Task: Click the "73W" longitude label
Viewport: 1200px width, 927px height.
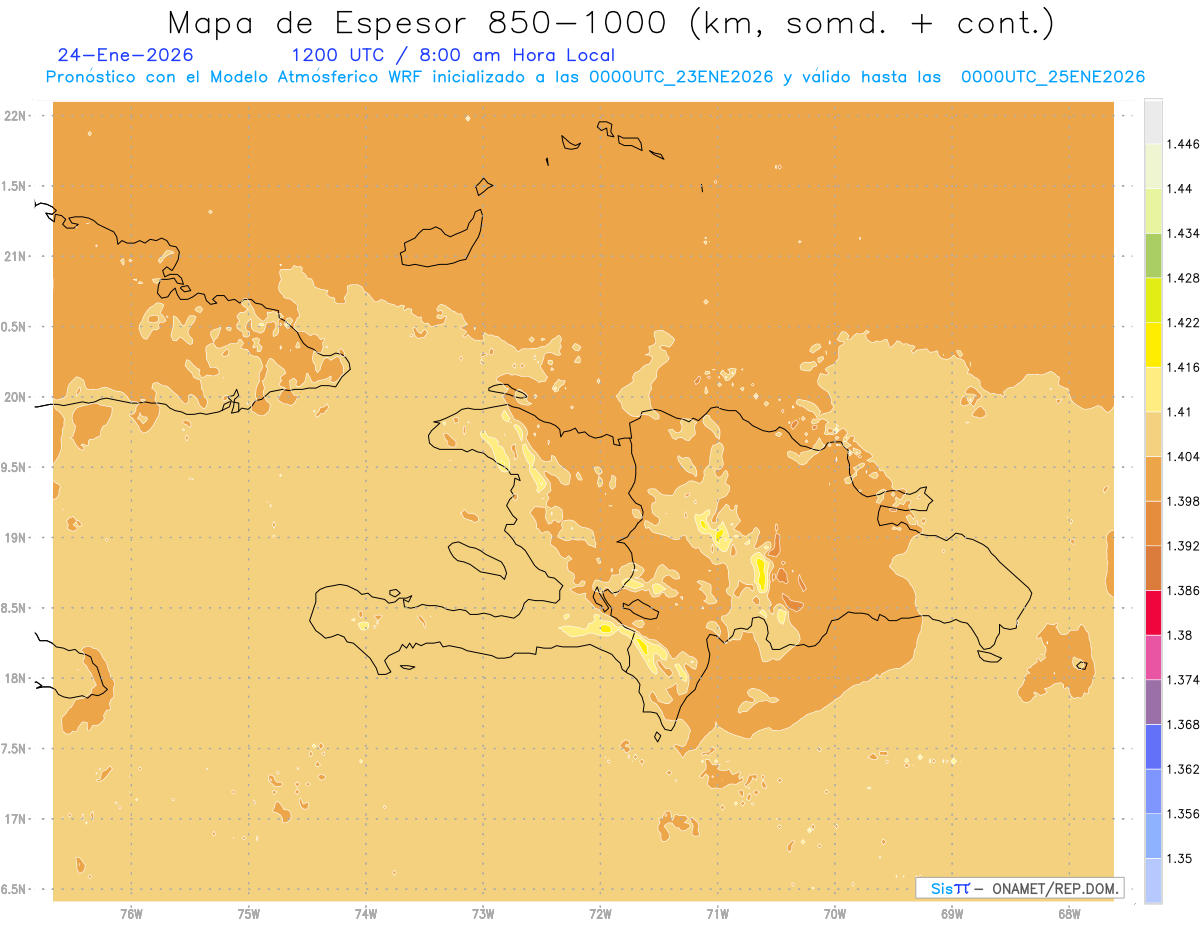Action: point(483,913)
